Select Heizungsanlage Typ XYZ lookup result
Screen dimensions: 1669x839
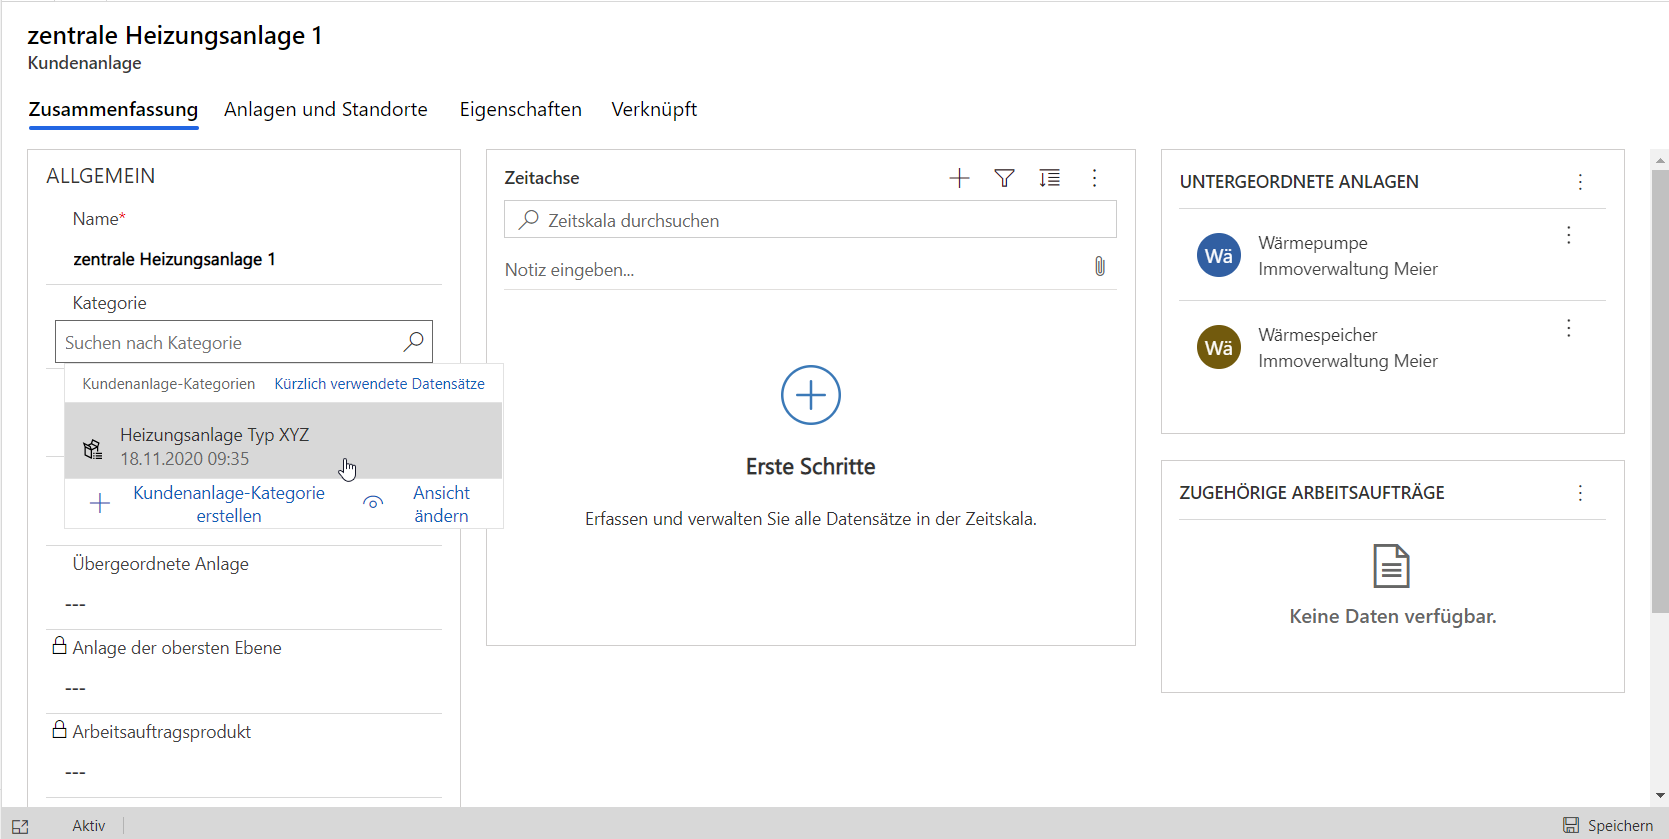click(x=214, y=446)
